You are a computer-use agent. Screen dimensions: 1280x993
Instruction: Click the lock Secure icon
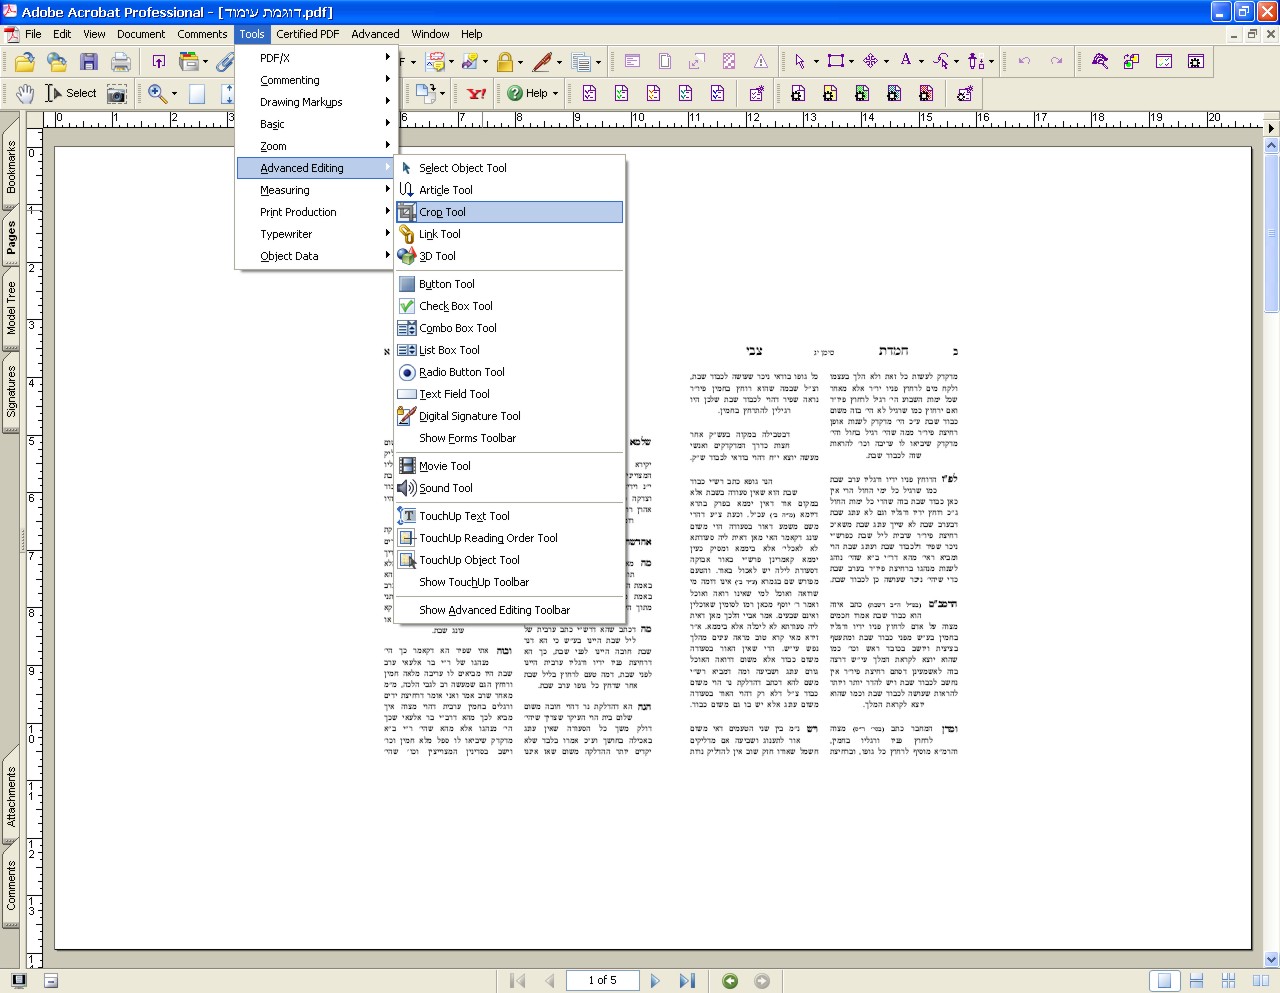505,62
